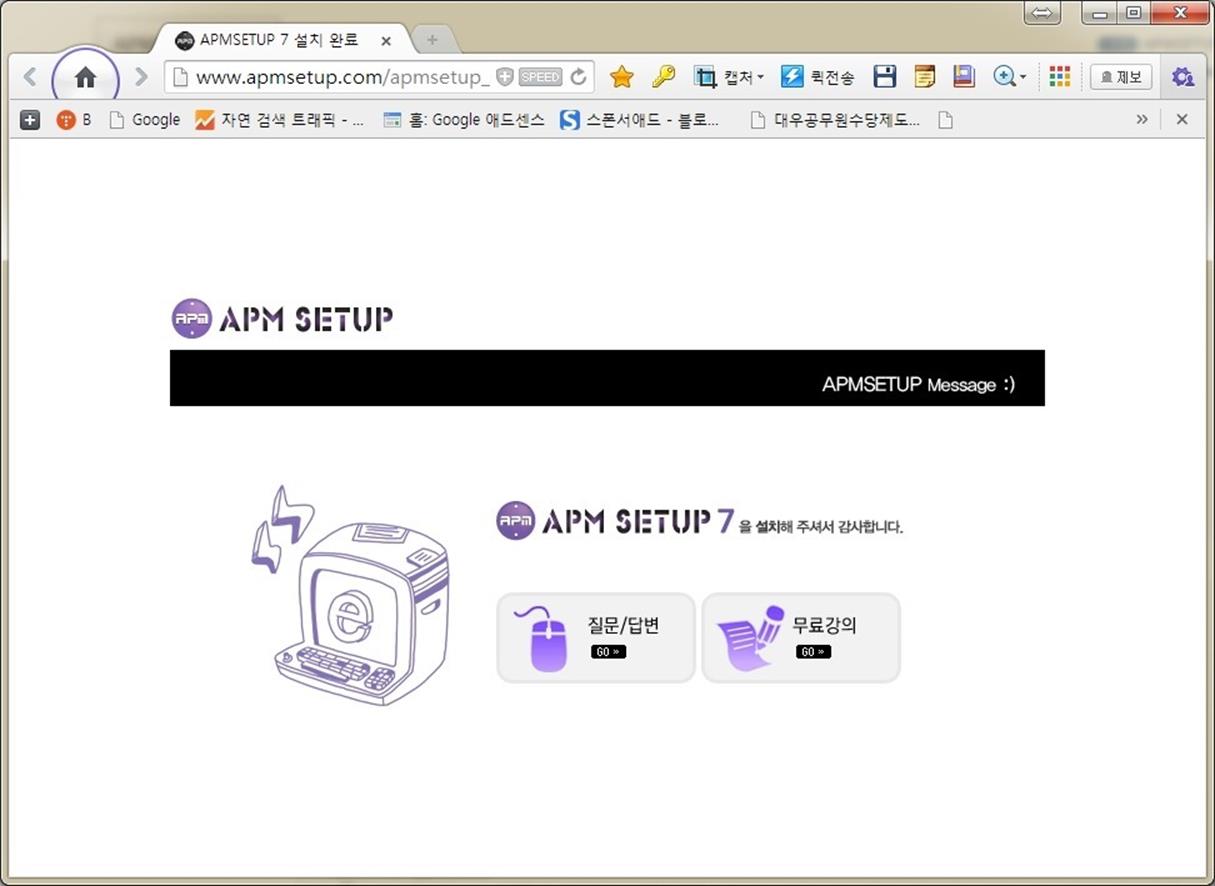Viewport: 1215px width, 886px height.
Task: Go forward to the next page
Action: pyautogui.click(x=141, y=77)
